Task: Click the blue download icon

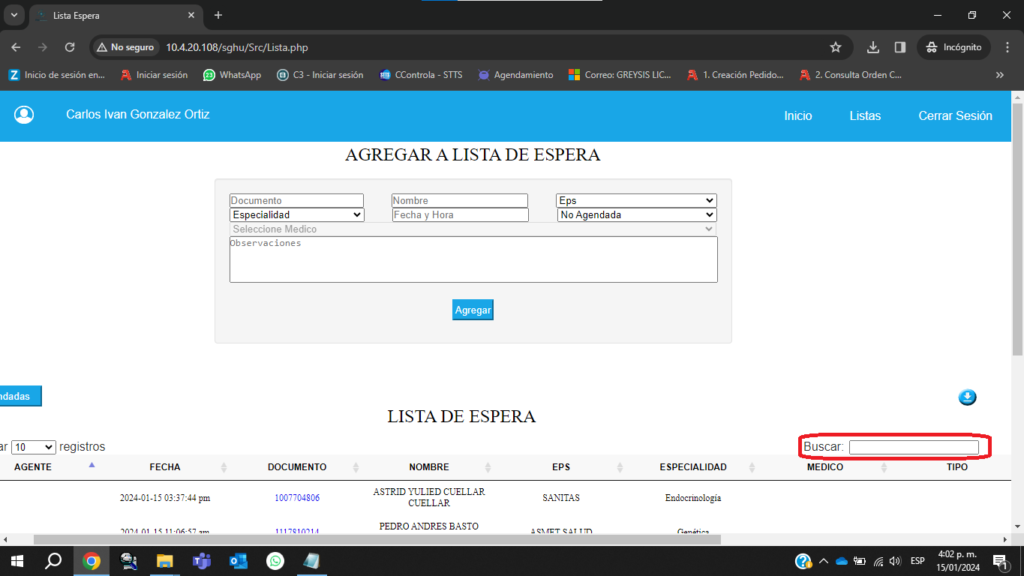Action: [x=967, y=398]
